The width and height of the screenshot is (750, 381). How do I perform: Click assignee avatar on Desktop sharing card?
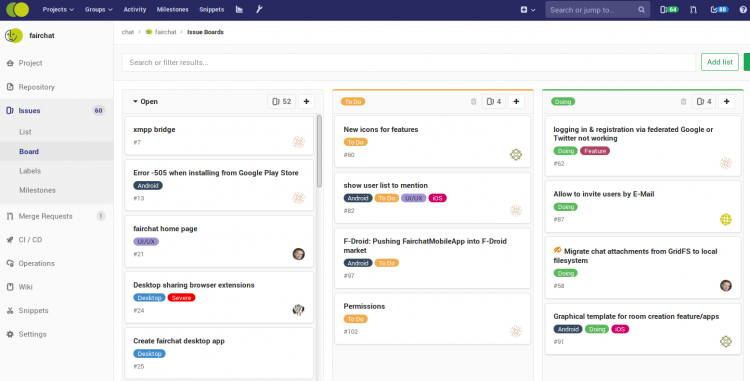[x=298, y=310]
